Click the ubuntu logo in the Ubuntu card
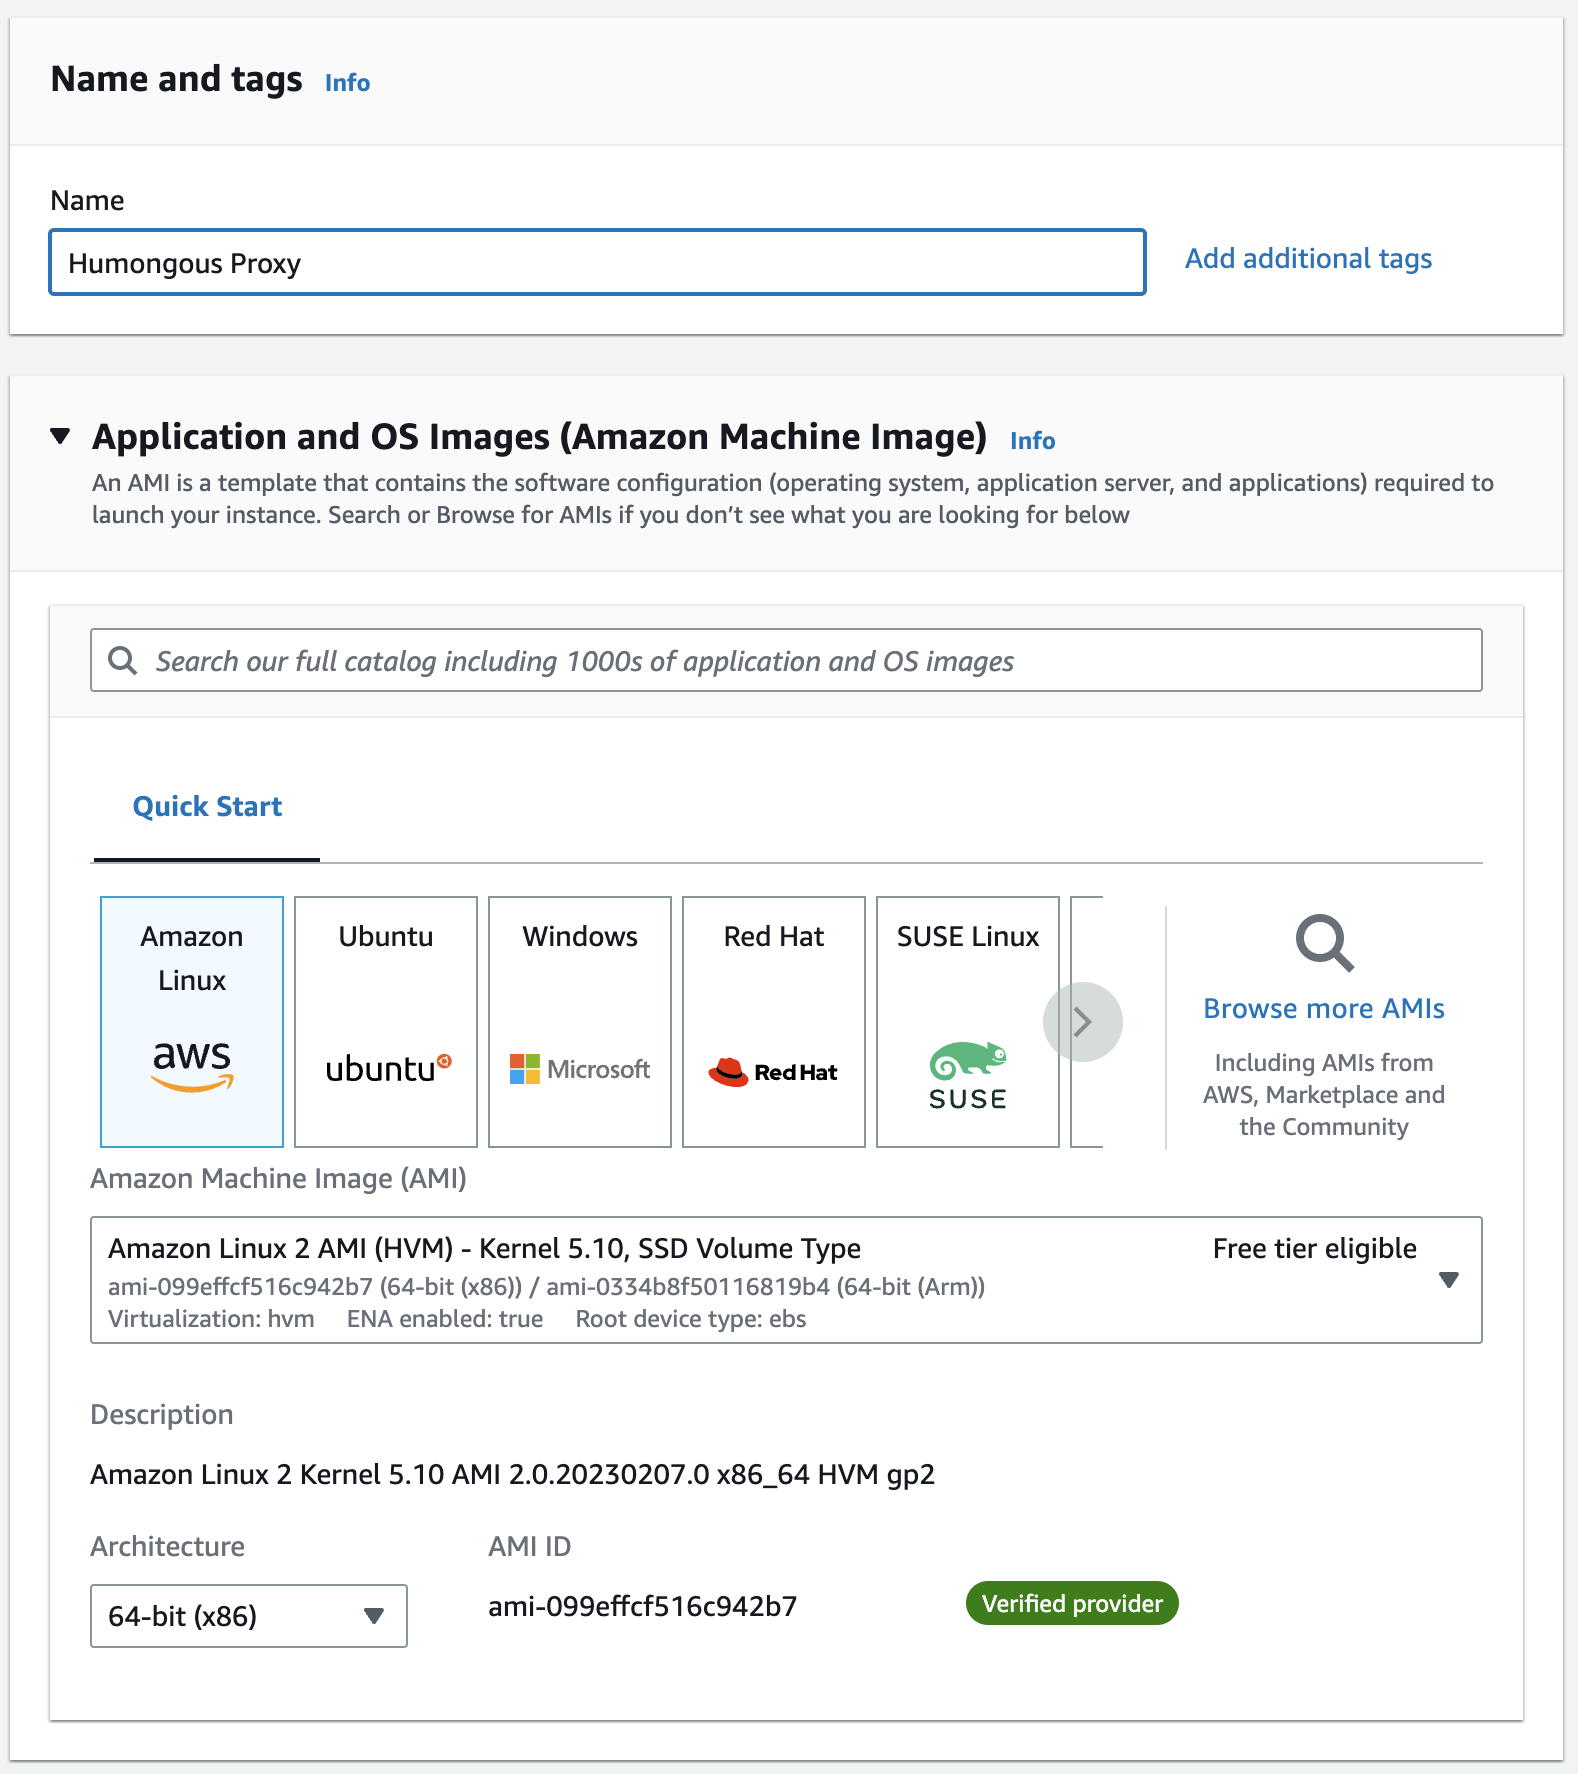 pyautogui.click(x=388, y=1069)
